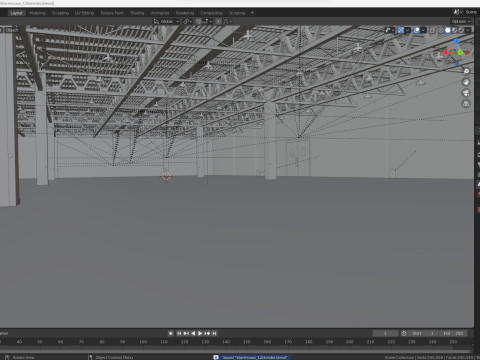Viewport: 480px width, 360px height.
Task: Open the viewport shading options dropdown
Action: 468,30
